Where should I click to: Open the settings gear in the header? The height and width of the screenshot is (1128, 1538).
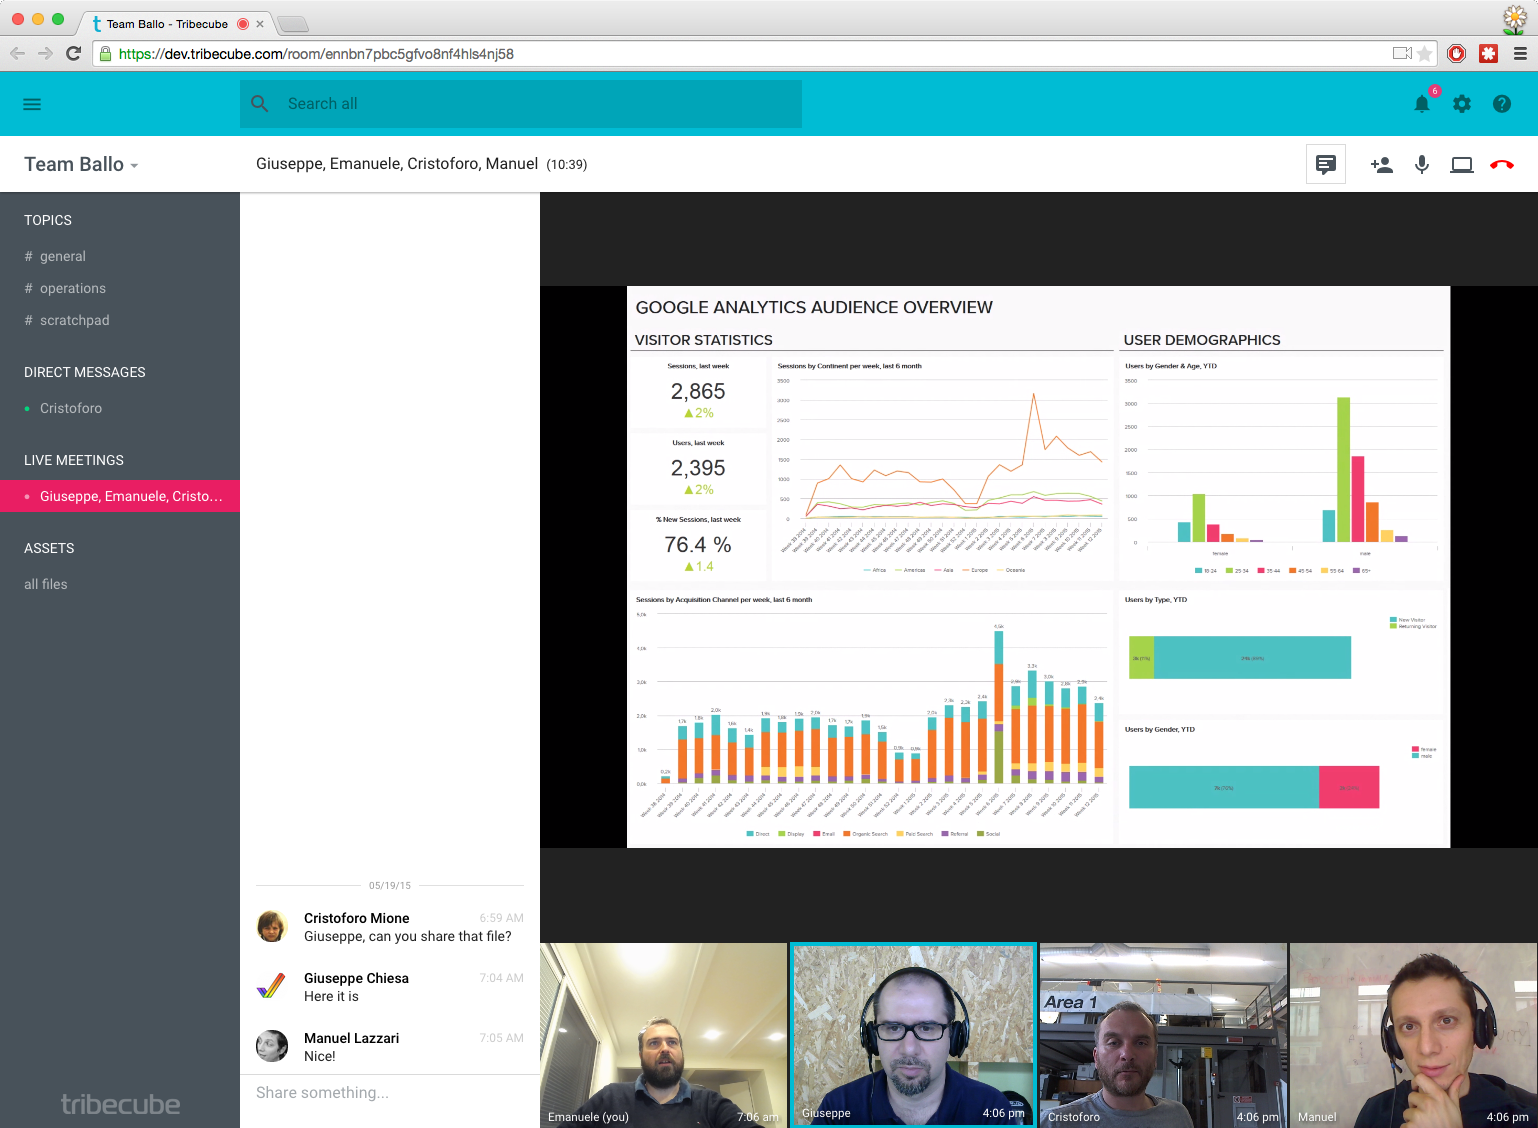(x=1462, y=104)
